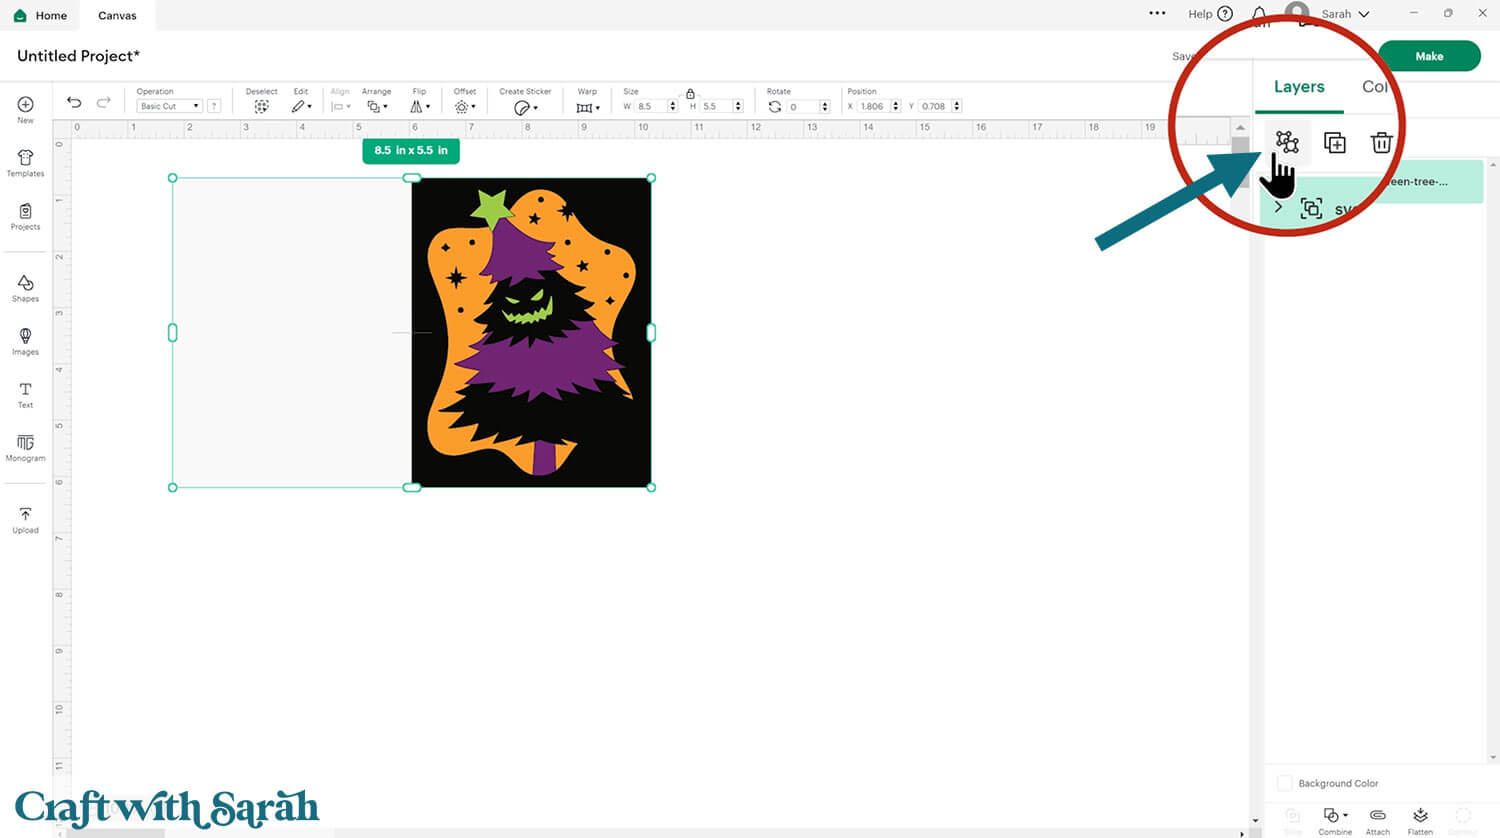Toggle the size aspect ratio lock
Image resolution: width=1500 pixels, height=838 pixels.
[690, 93]
